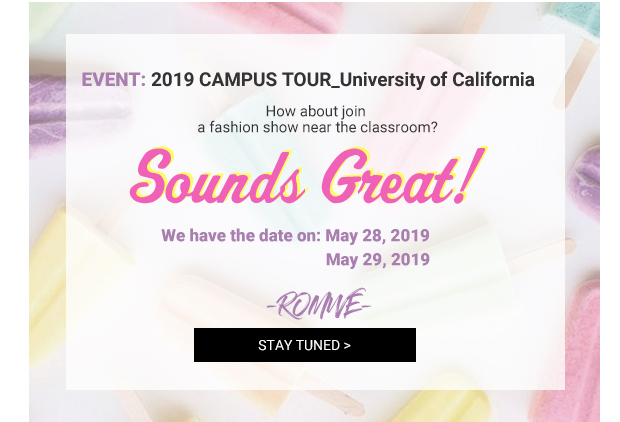The image size is (620, 422).
Task: Click the ROMWE signature logo
Action: click(319, 304)
